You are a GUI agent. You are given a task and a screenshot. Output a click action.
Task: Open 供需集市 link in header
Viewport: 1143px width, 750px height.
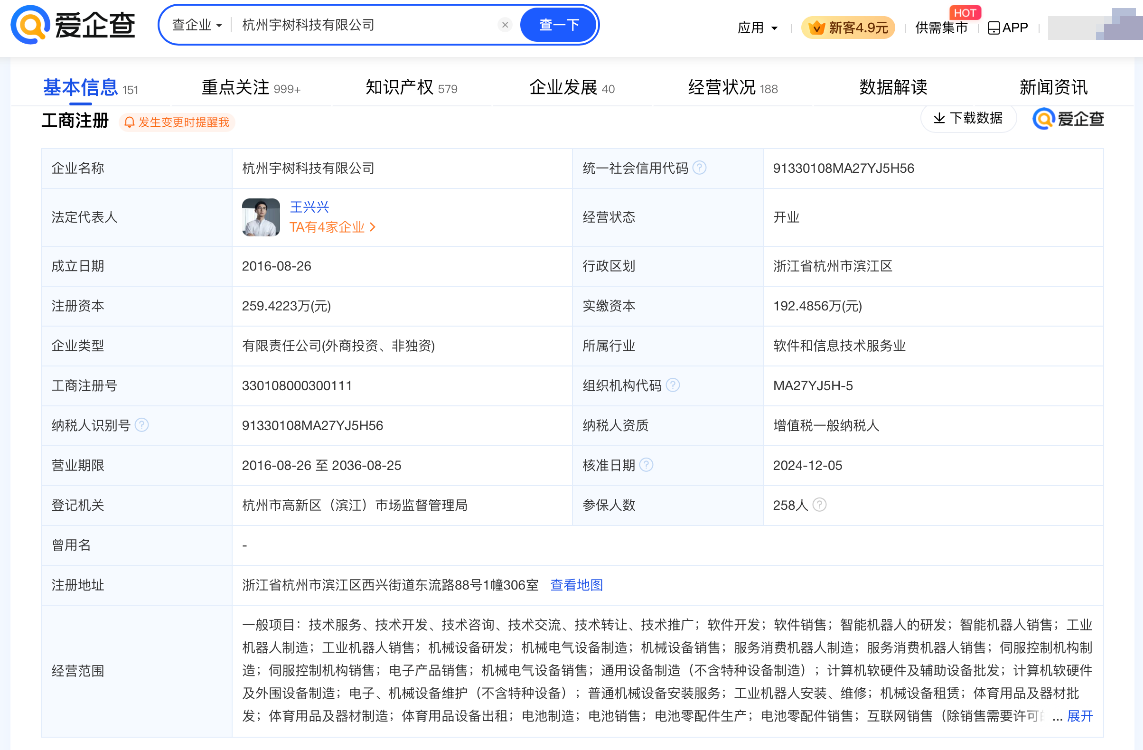(x=941, y=28)
